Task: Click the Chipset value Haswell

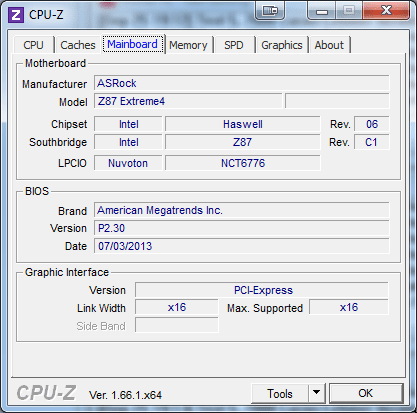Action: tap(243, 124)
